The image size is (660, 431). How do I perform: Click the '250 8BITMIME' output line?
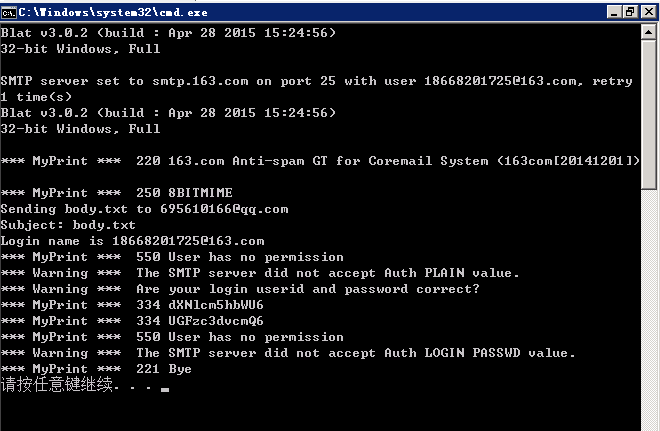click(117, 193)
